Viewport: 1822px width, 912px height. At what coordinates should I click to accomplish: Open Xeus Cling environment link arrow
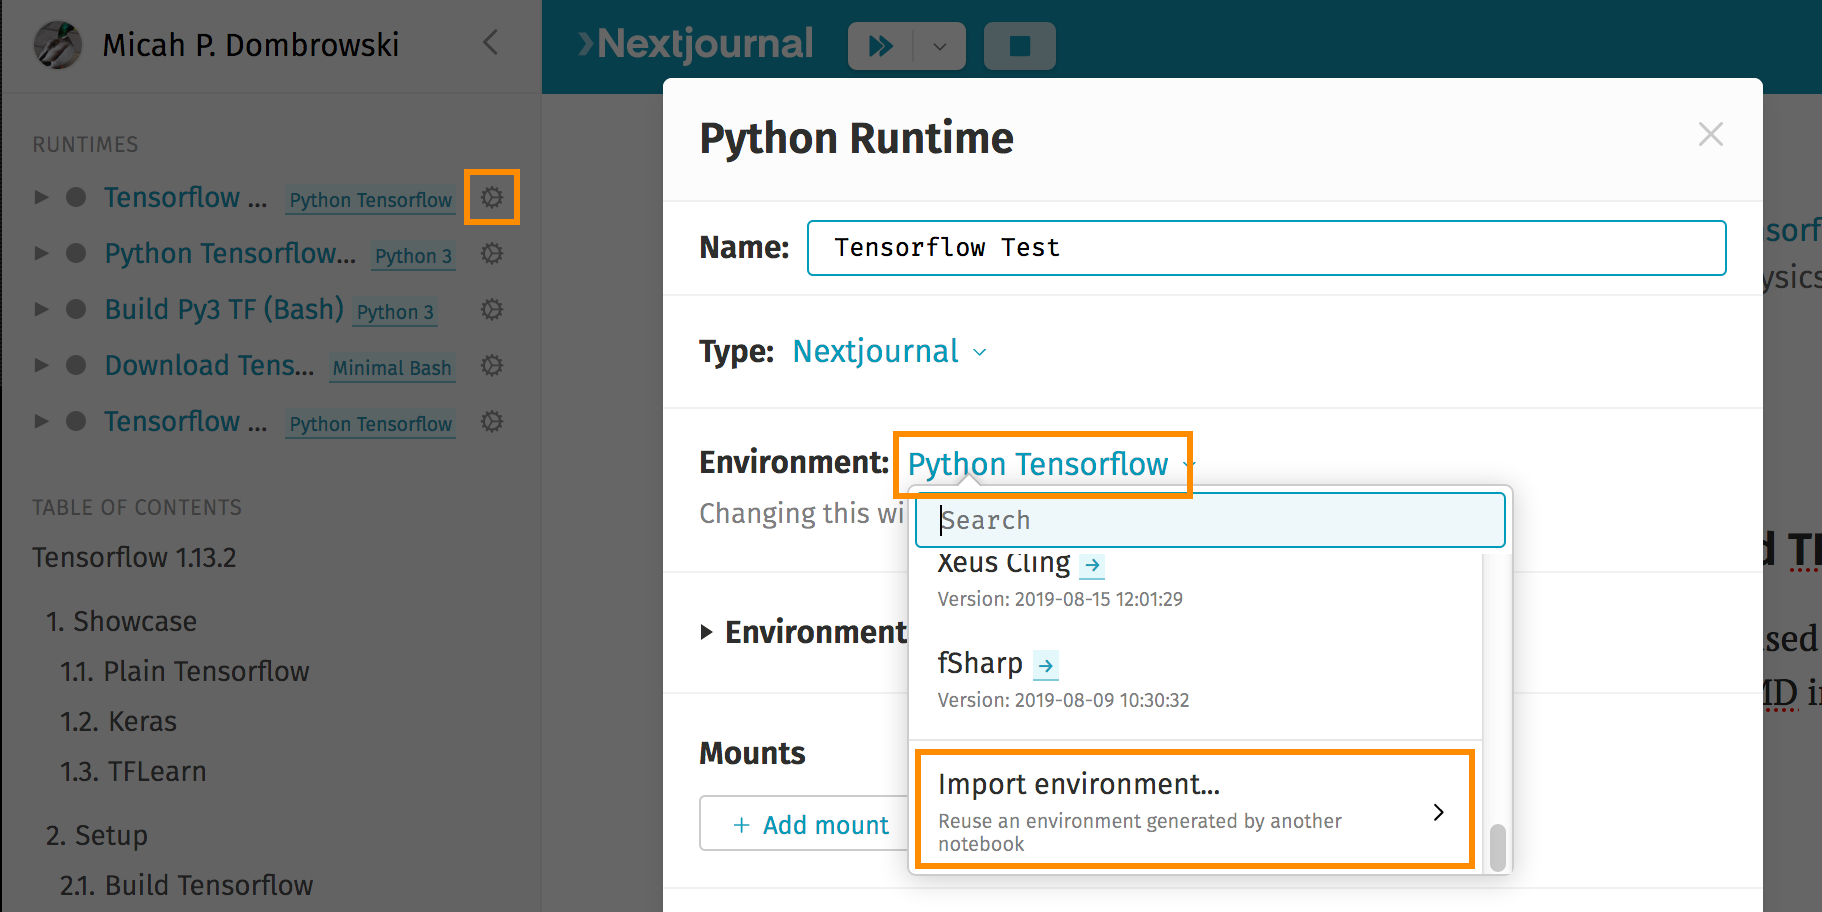[x=1092, y=565]
